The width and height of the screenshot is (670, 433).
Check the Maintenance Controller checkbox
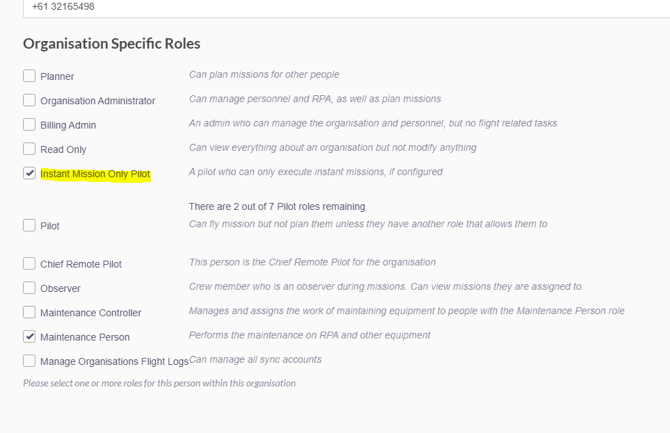[30, 312]
